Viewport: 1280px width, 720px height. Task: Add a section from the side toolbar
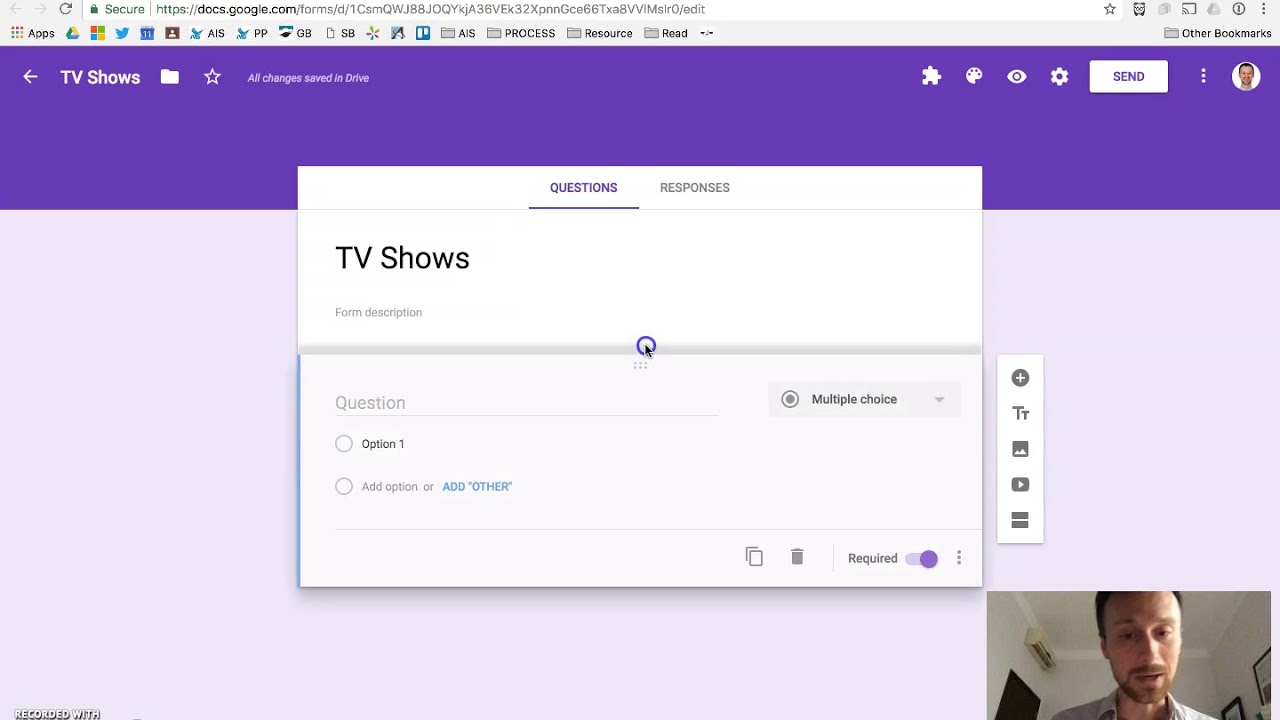1020,520
